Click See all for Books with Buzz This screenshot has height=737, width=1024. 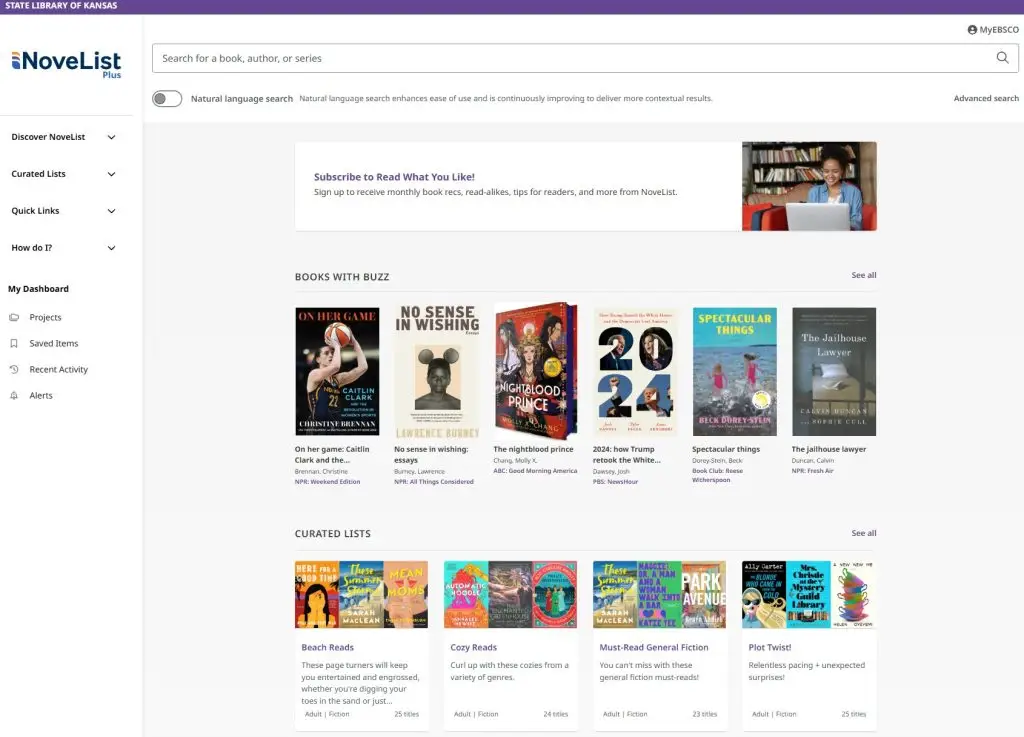[x=863, y=275]
